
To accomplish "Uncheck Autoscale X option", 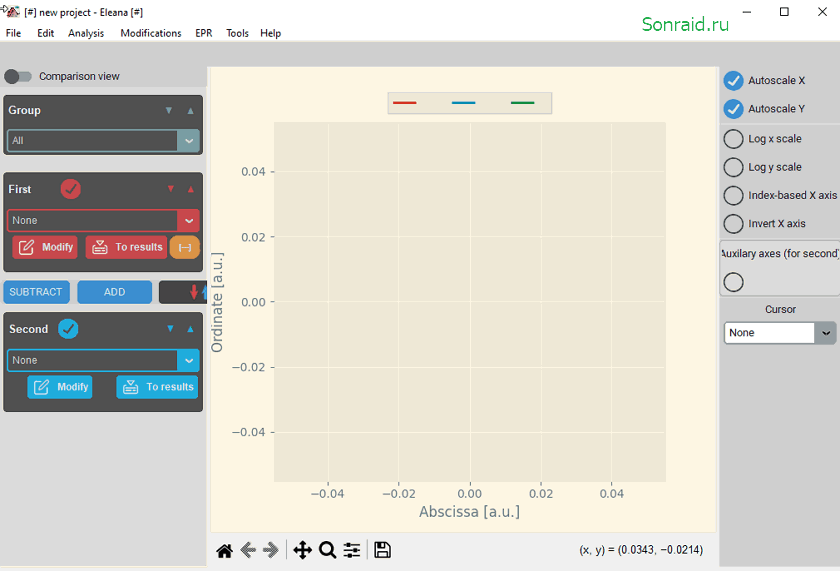I will click(733, 81).
